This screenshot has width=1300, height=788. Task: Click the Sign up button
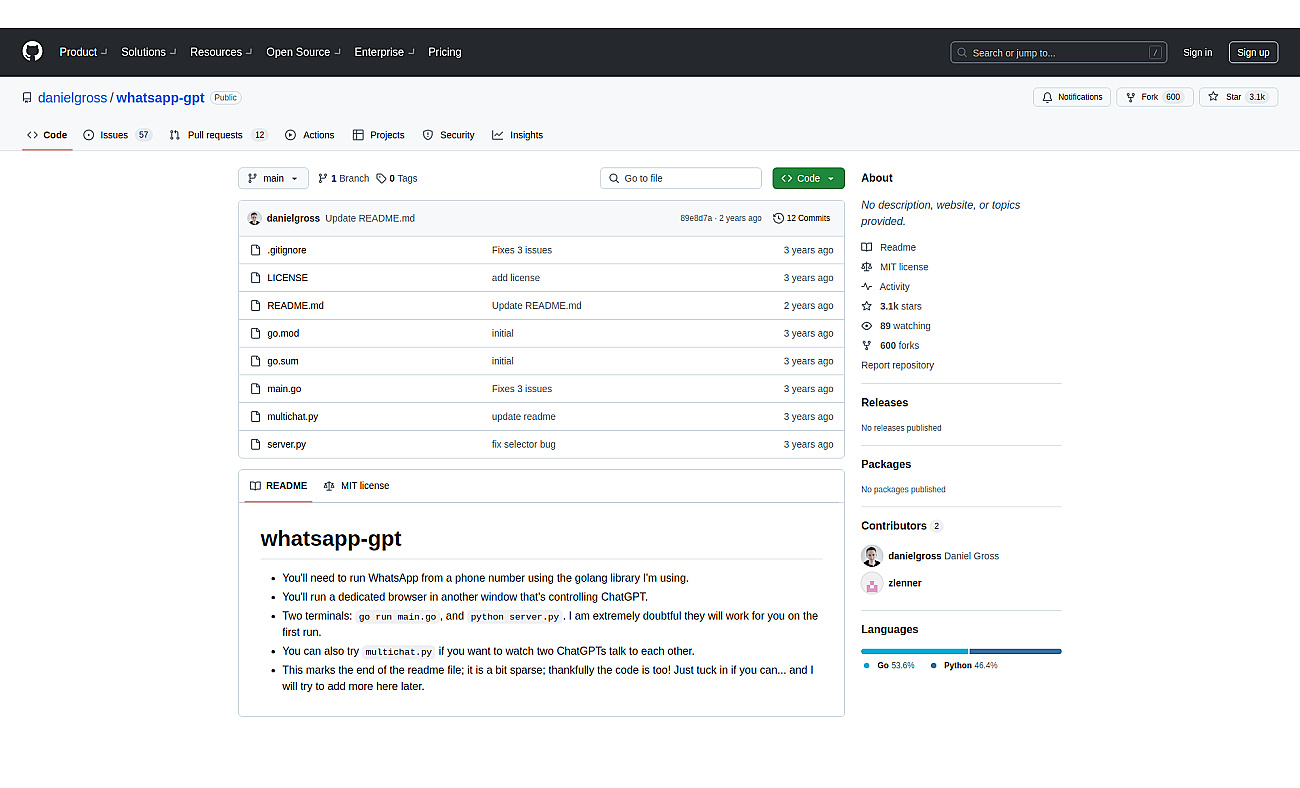[x=1252, y=53]
